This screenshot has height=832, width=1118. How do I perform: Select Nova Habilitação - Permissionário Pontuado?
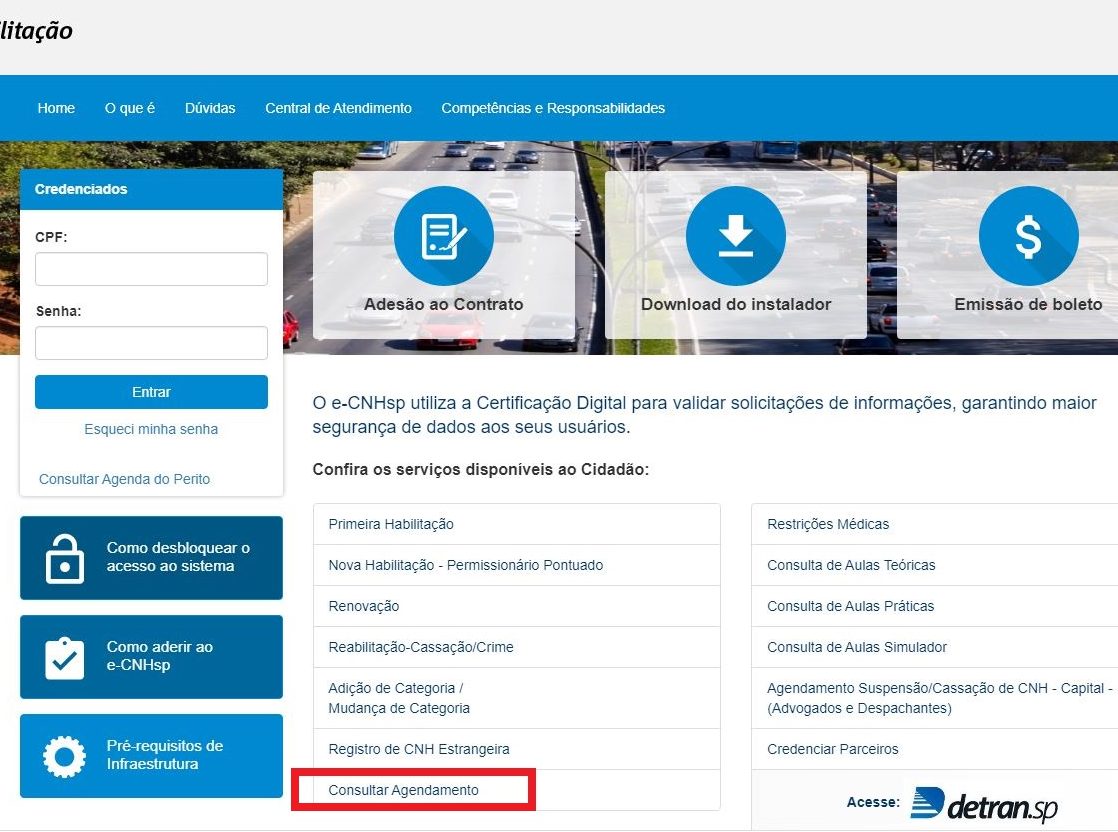point(517,565)
